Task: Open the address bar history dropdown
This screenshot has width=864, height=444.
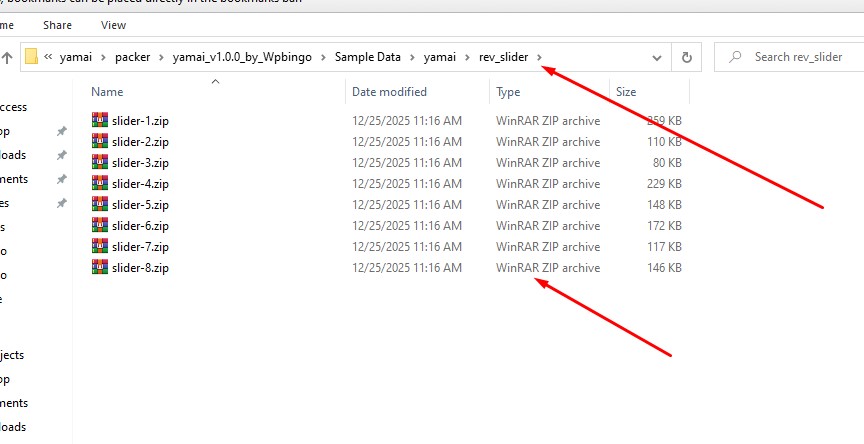Action: point(657,57)
